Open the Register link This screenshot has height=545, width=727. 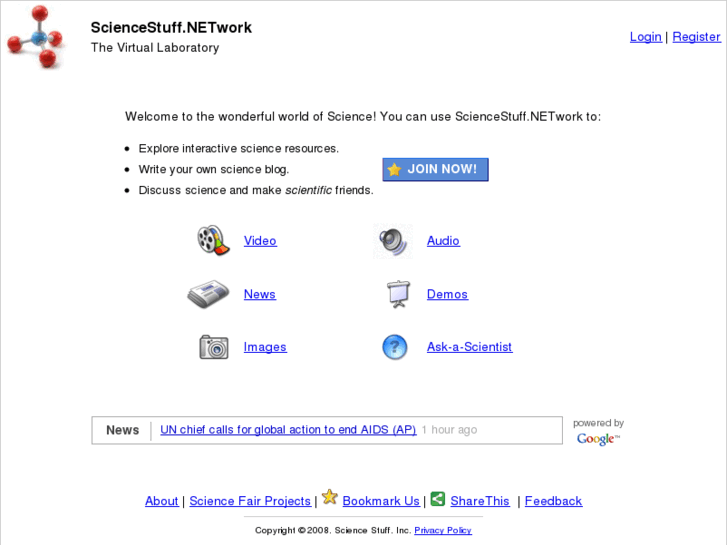point(696,37)
